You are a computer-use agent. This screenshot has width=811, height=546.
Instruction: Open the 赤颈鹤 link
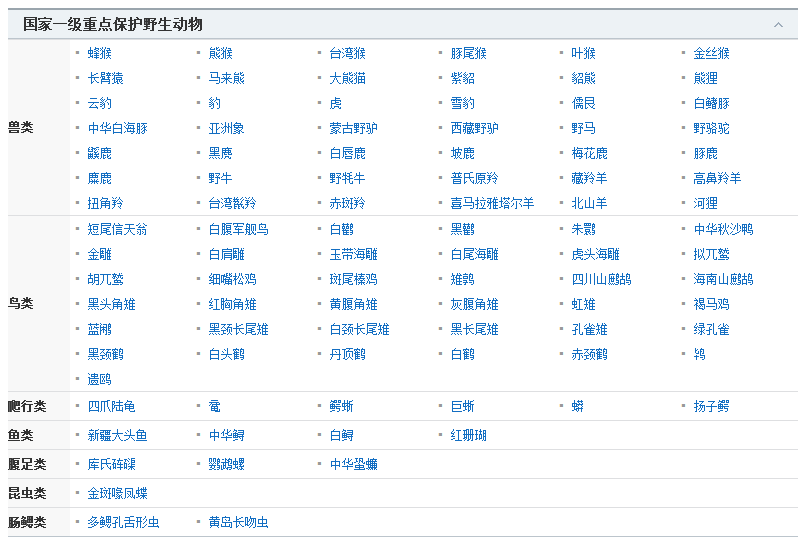(x=590, y=355)
